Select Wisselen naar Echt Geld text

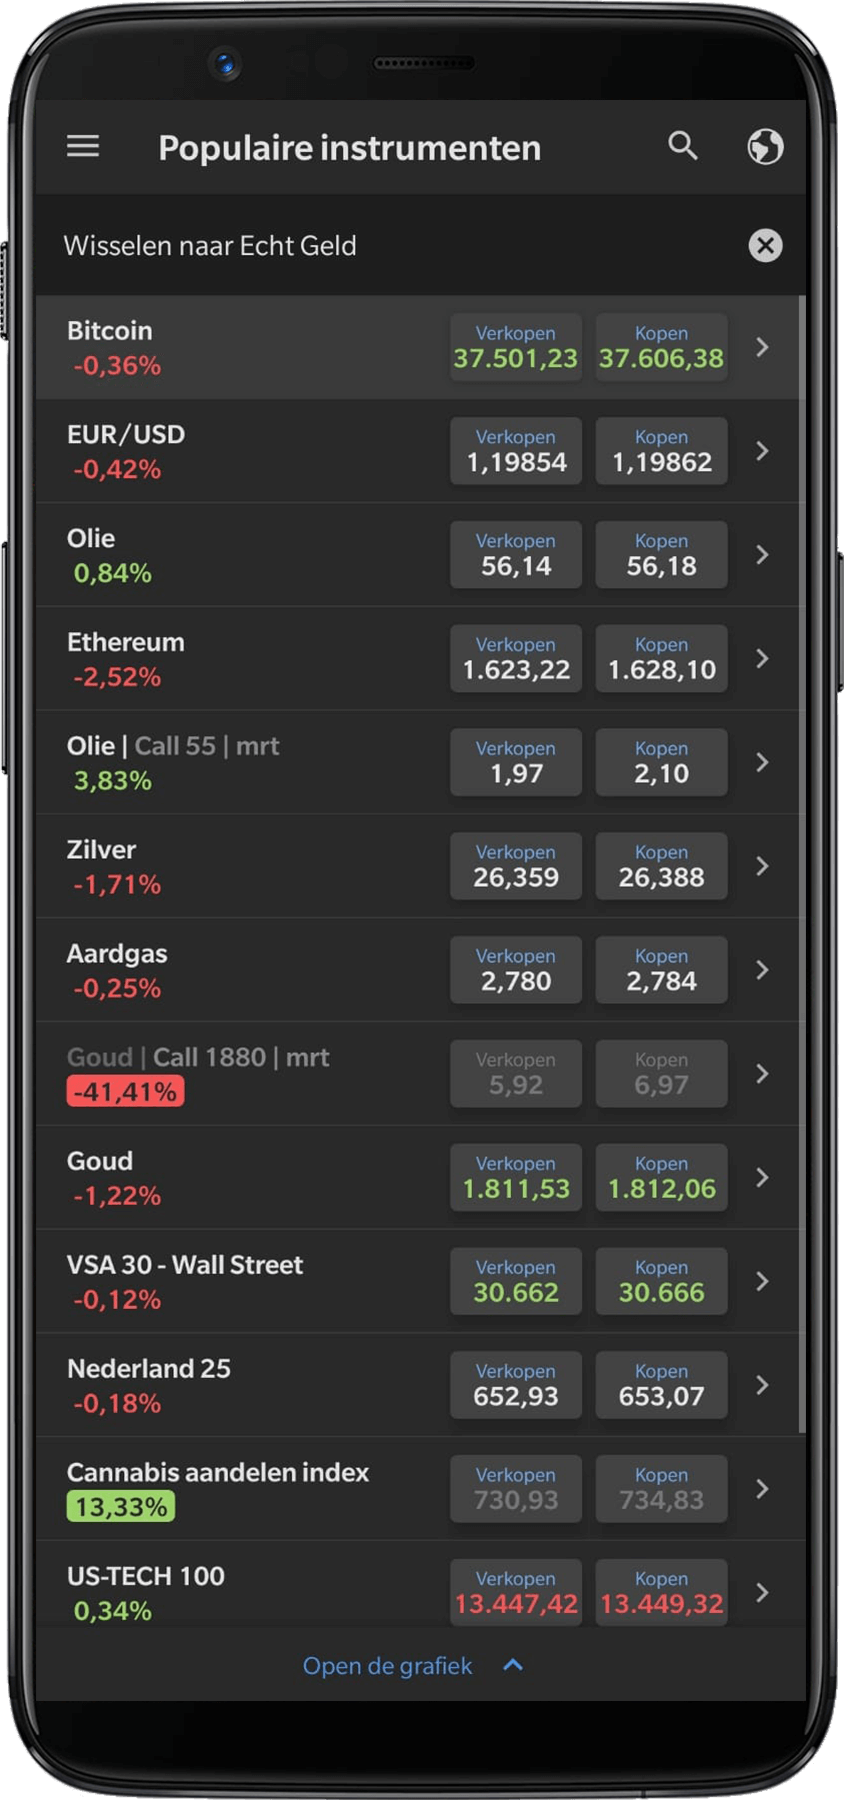click(x=210, y=246)
